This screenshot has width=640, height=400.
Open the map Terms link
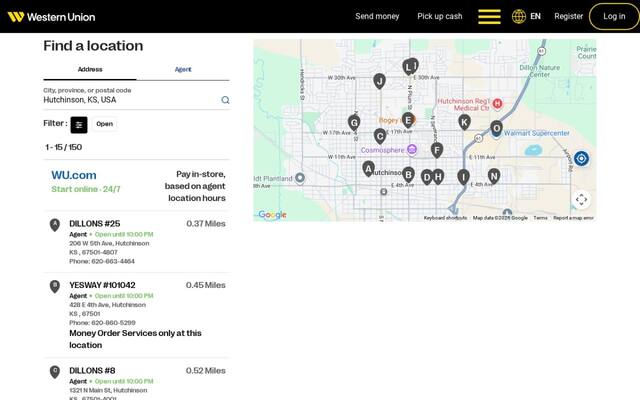[540, 218]
